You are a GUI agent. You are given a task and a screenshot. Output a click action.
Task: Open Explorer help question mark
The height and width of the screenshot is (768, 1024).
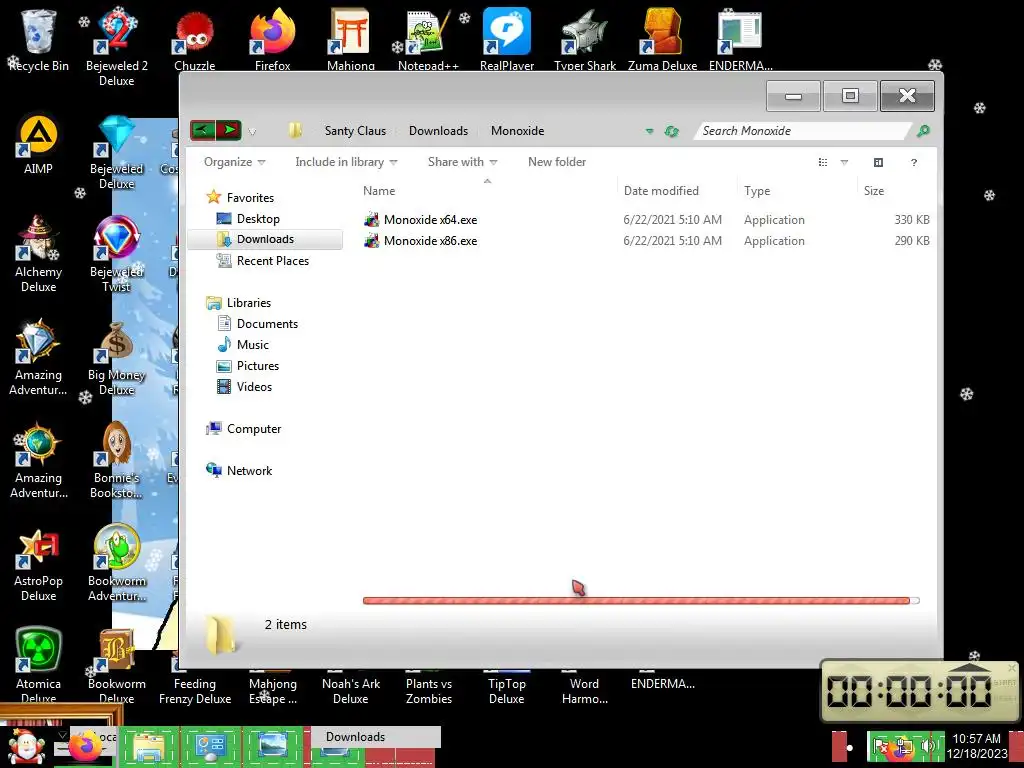914,163
